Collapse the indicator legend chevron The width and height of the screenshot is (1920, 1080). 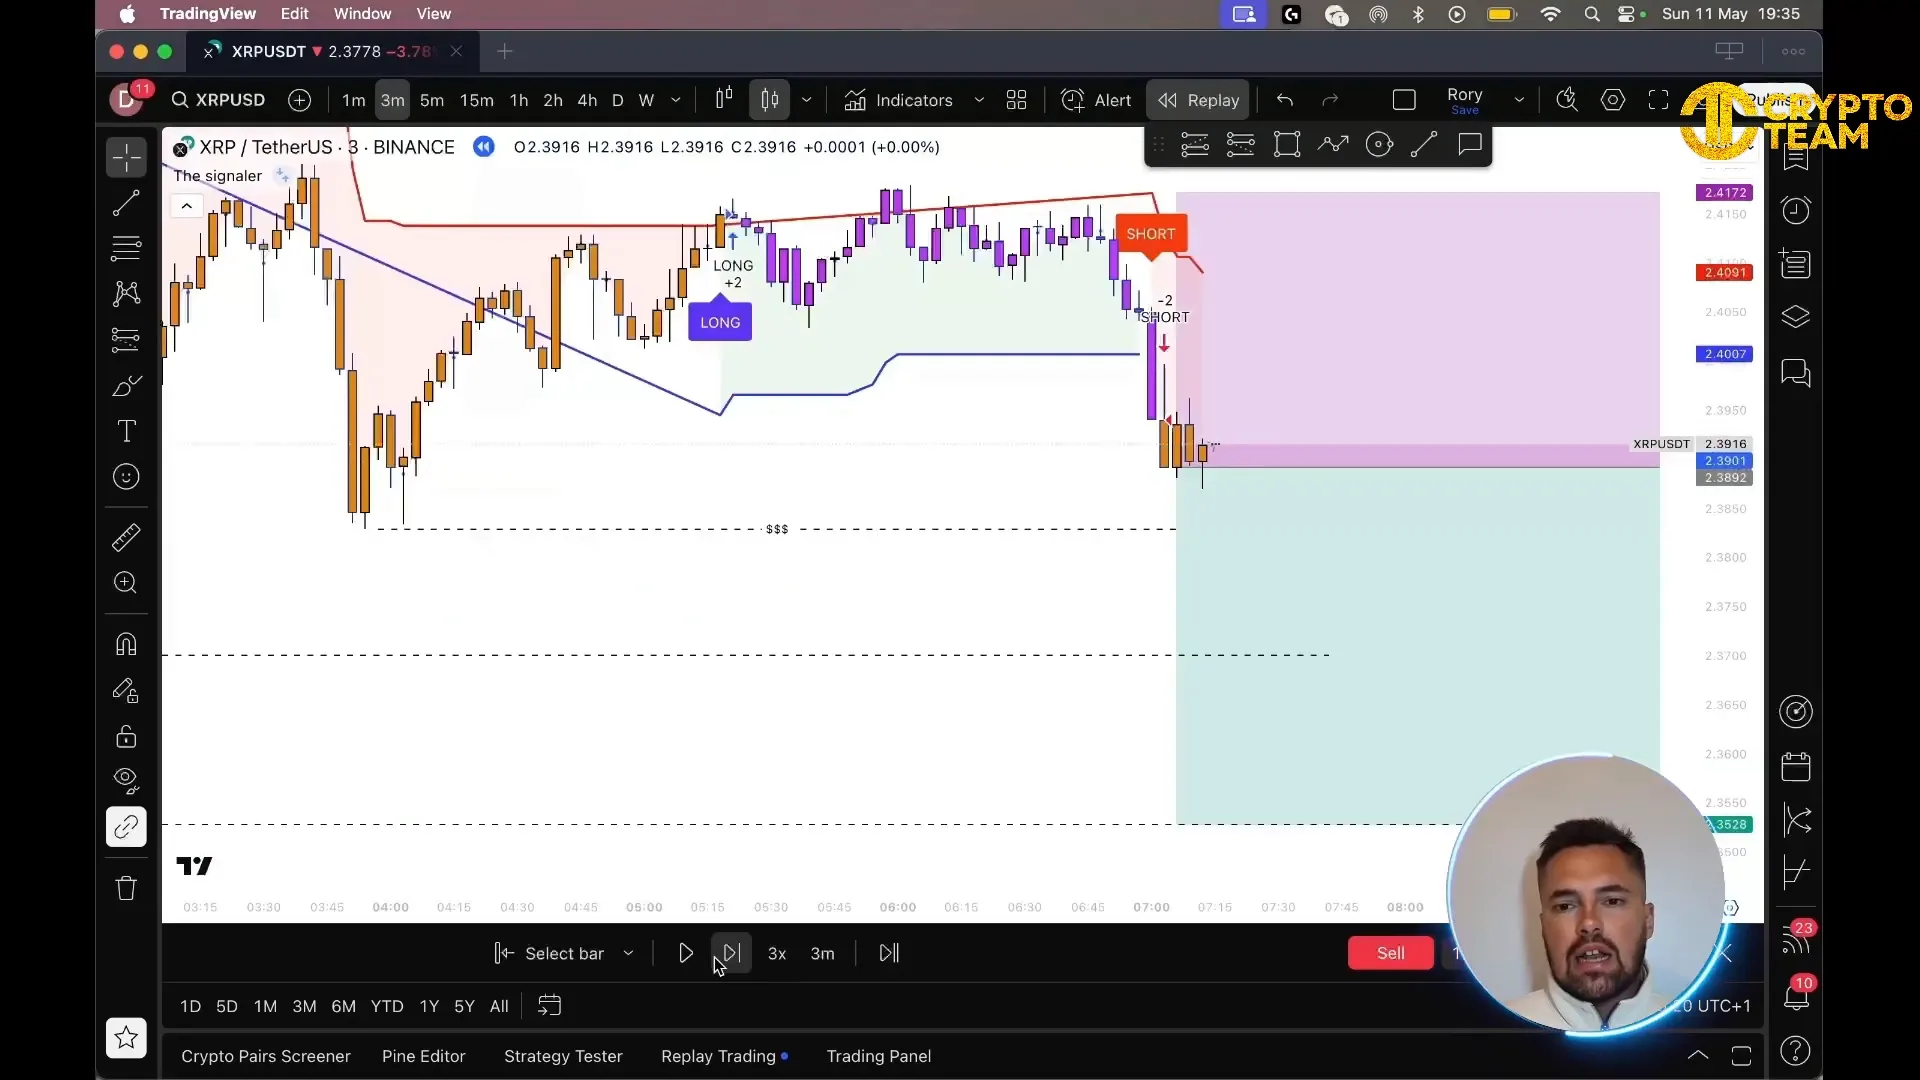click(186, 206)
